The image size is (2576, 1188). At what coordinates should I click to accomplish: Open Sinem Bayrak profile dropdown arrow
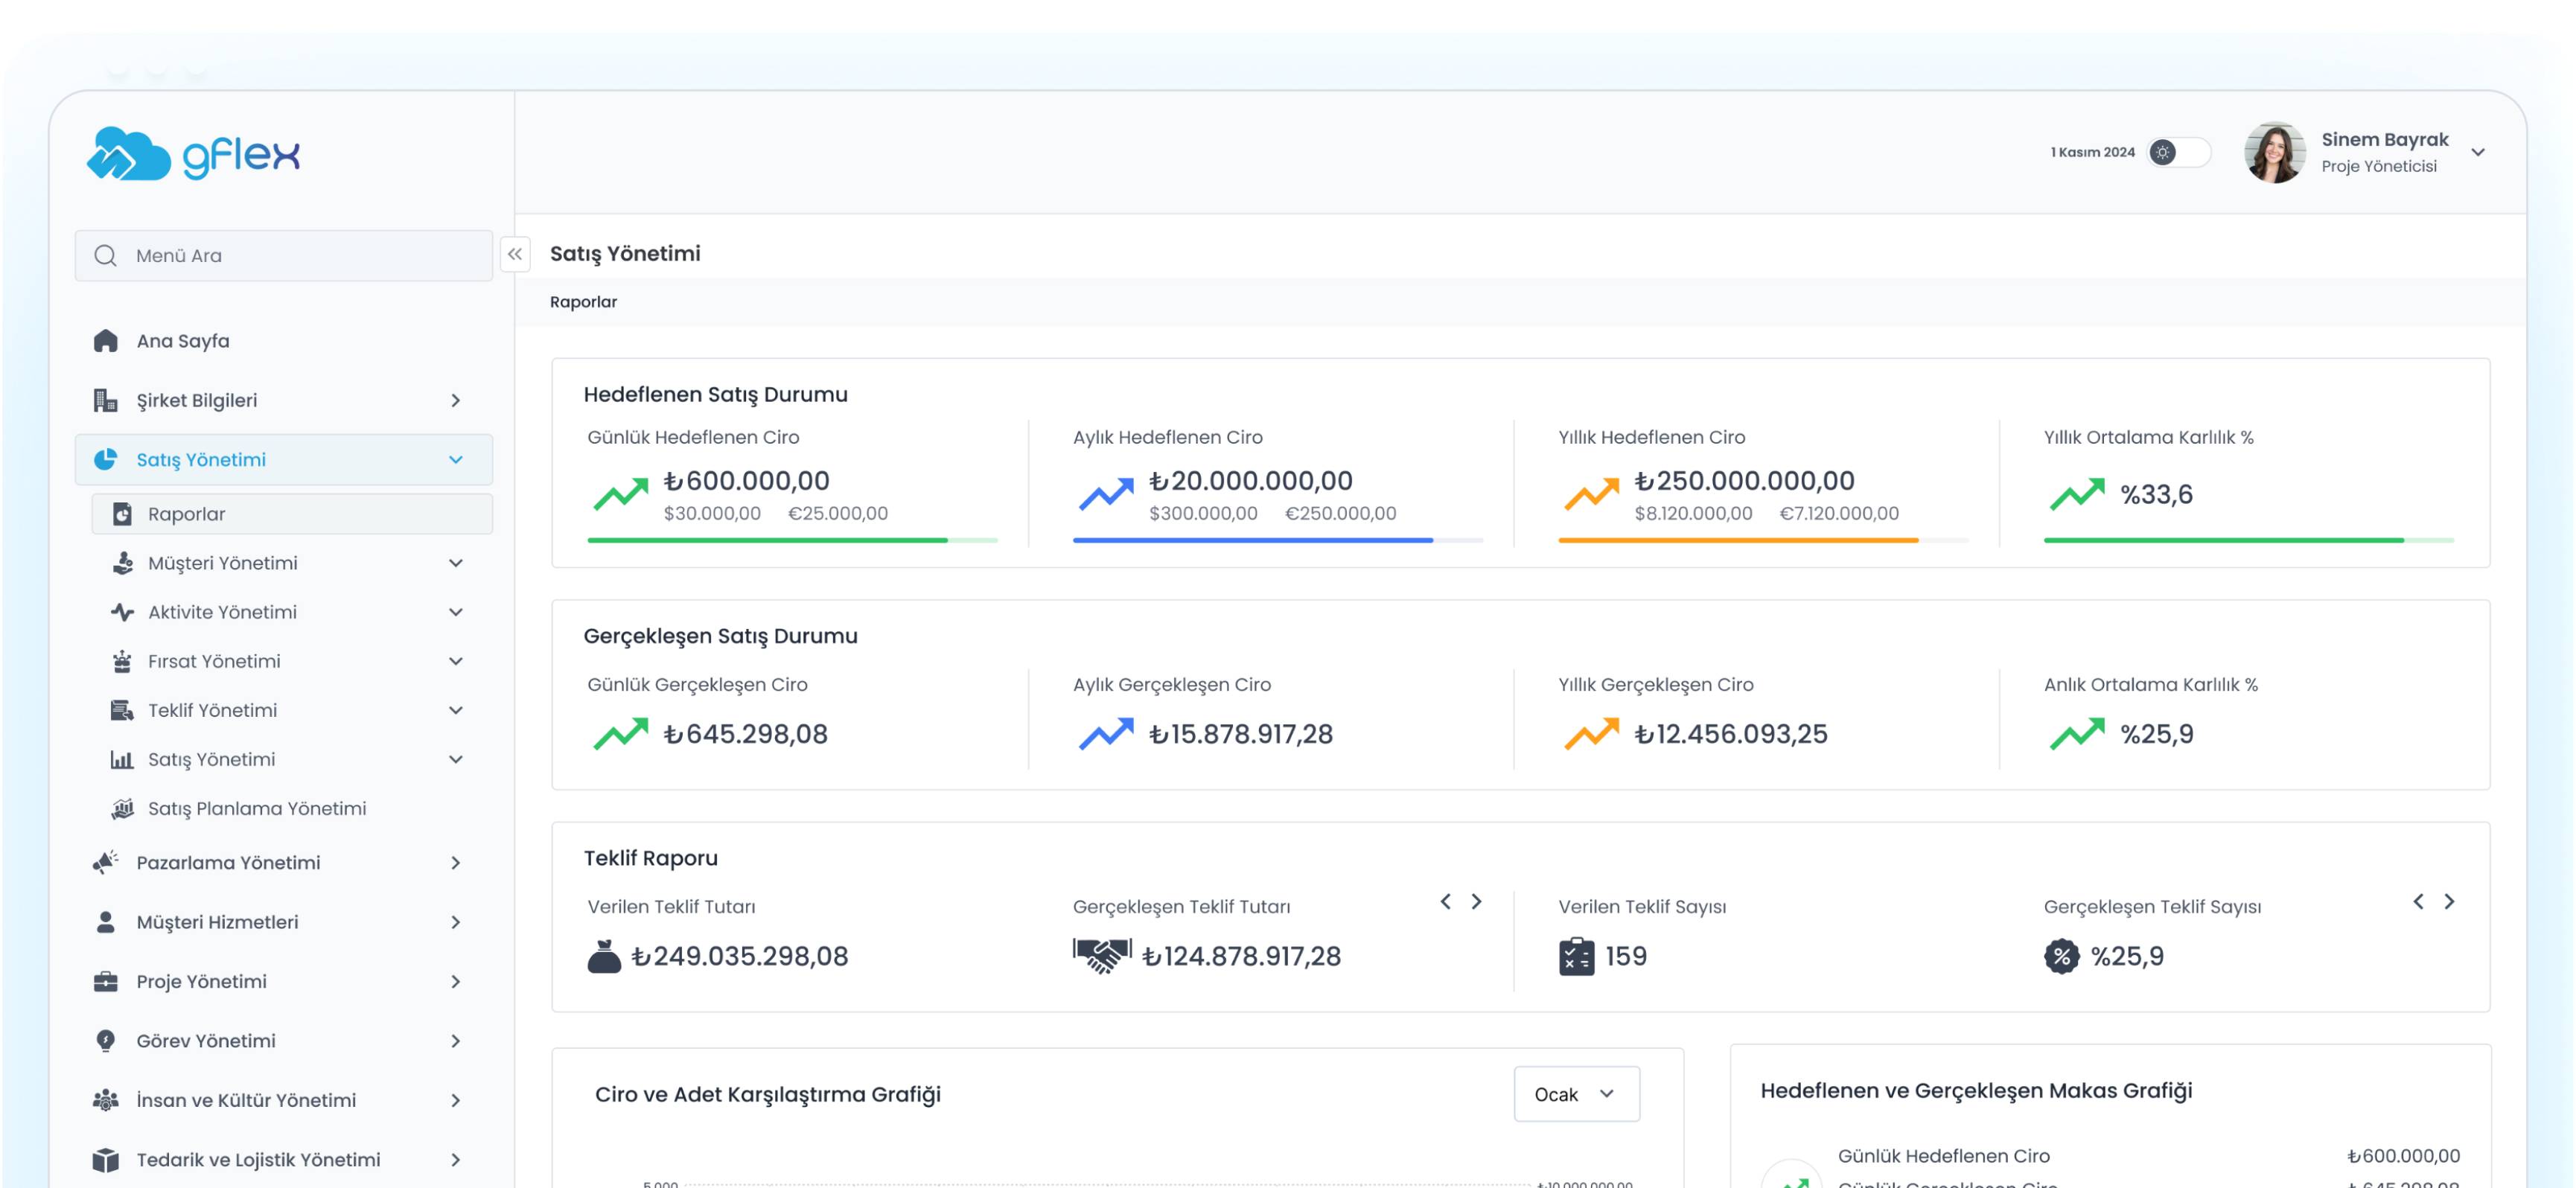point(2477,152)
